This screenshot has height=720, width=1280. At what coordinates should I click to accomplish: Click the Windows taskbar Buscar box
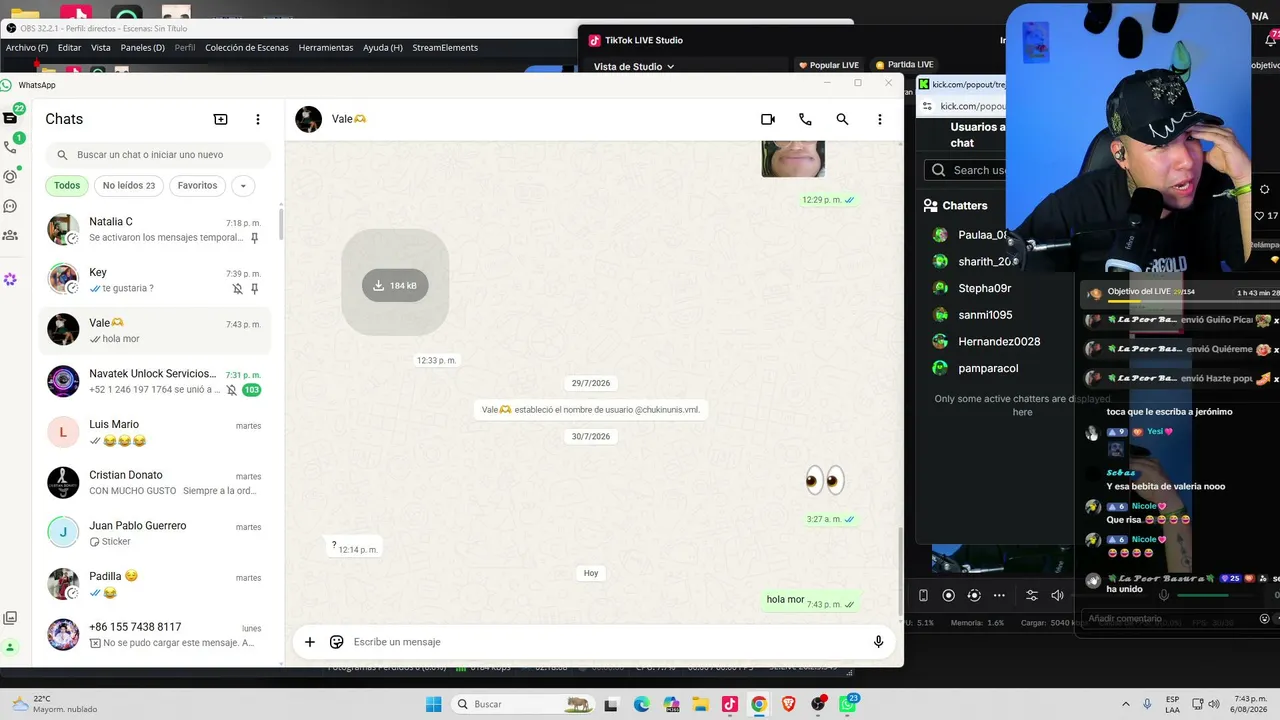click(x=521, y=704)
